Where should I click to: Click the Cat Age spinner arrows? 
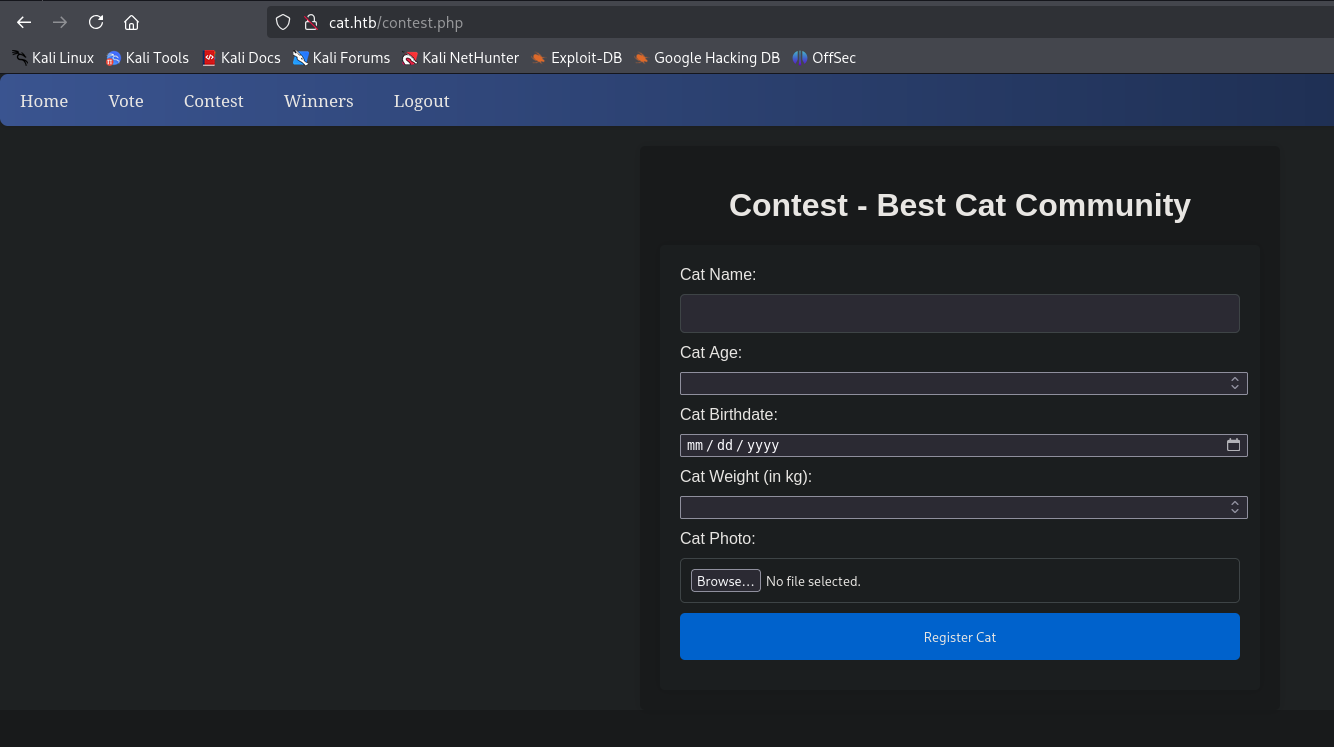tap(1235, 383)
